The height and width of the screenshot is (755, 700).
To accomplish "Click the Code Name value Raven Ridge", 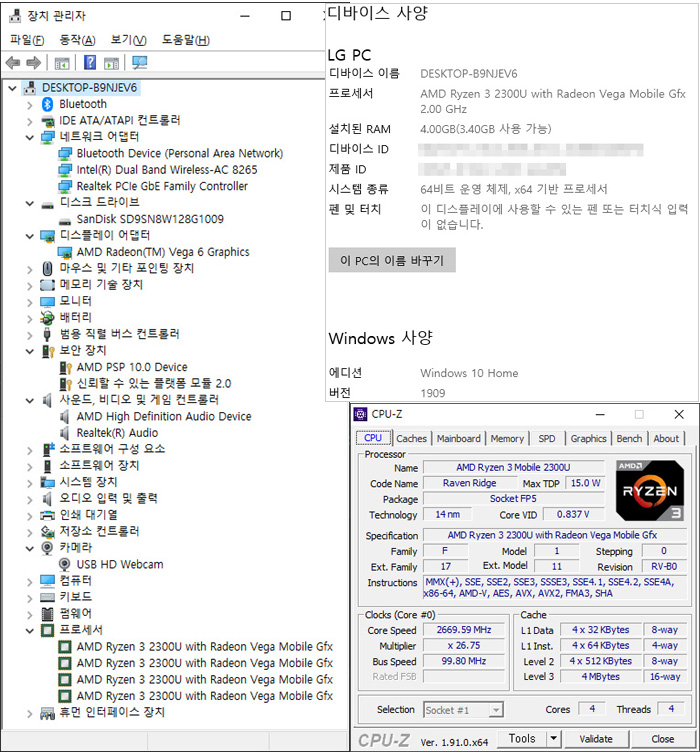I will click(469, 483).
